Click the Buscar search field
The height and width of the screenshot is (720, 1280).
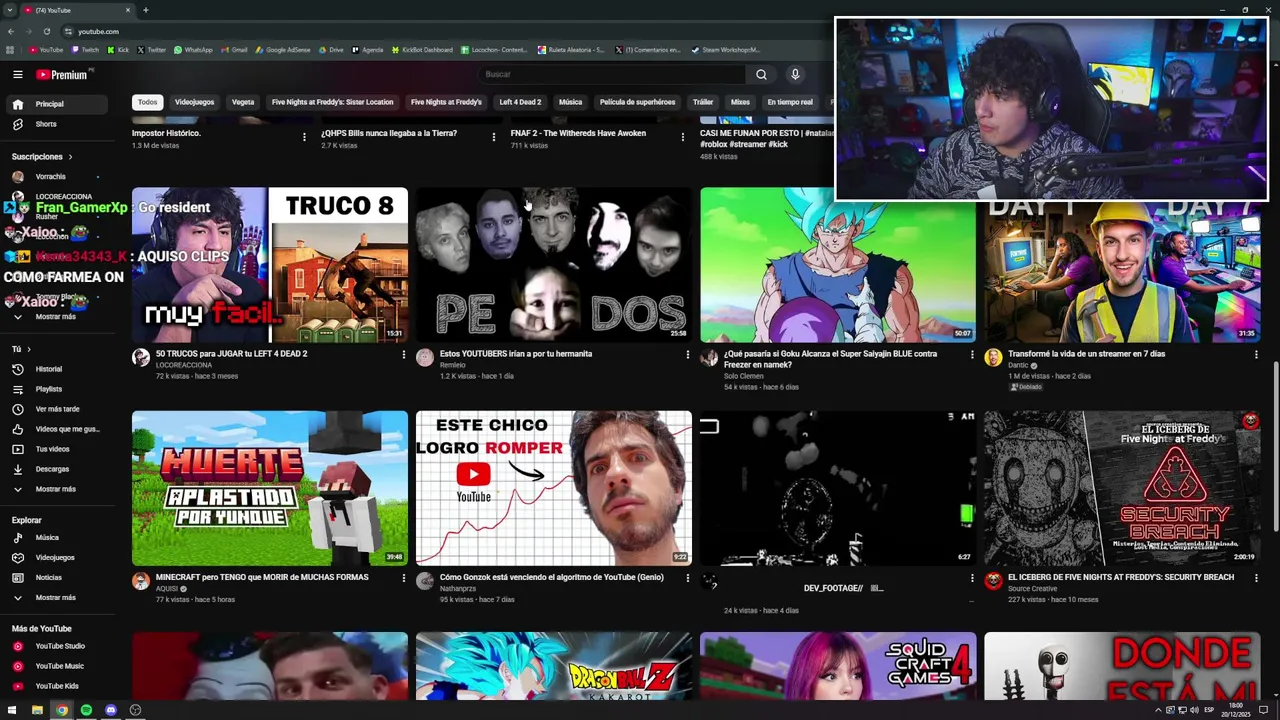[611, 74]
